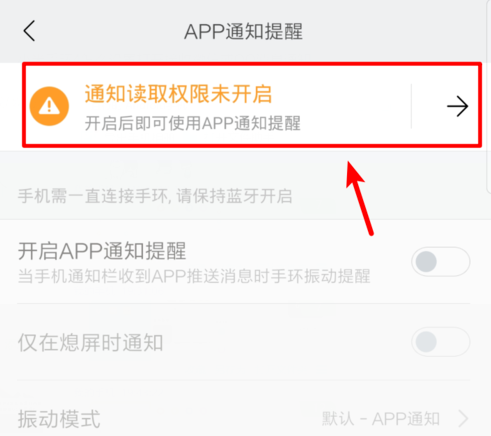Enable the 开启APP通知提醒 switch
Viewport: 491px width, 436px height.
coord(441,262)
